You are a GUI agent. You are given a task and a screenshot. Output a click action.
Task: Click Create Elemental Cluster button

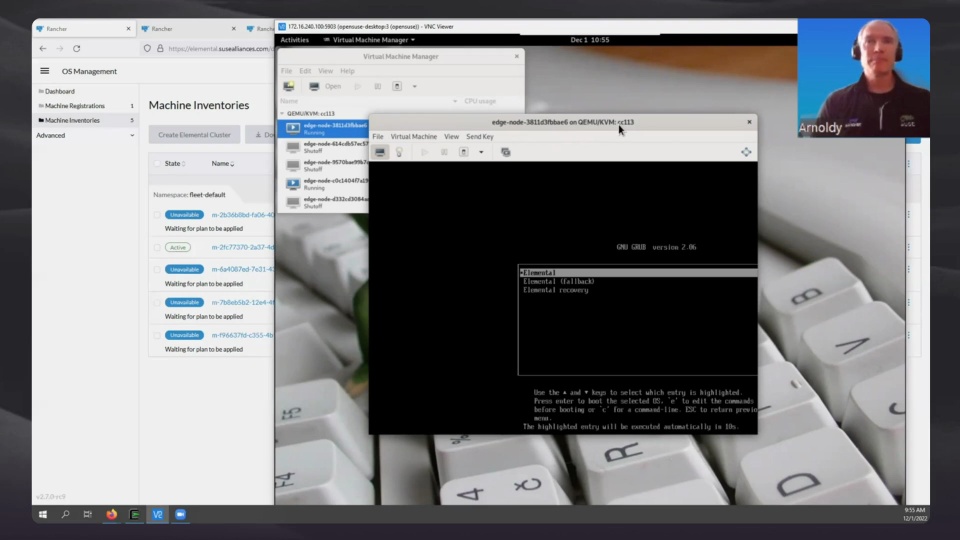(x=194, y=135)
